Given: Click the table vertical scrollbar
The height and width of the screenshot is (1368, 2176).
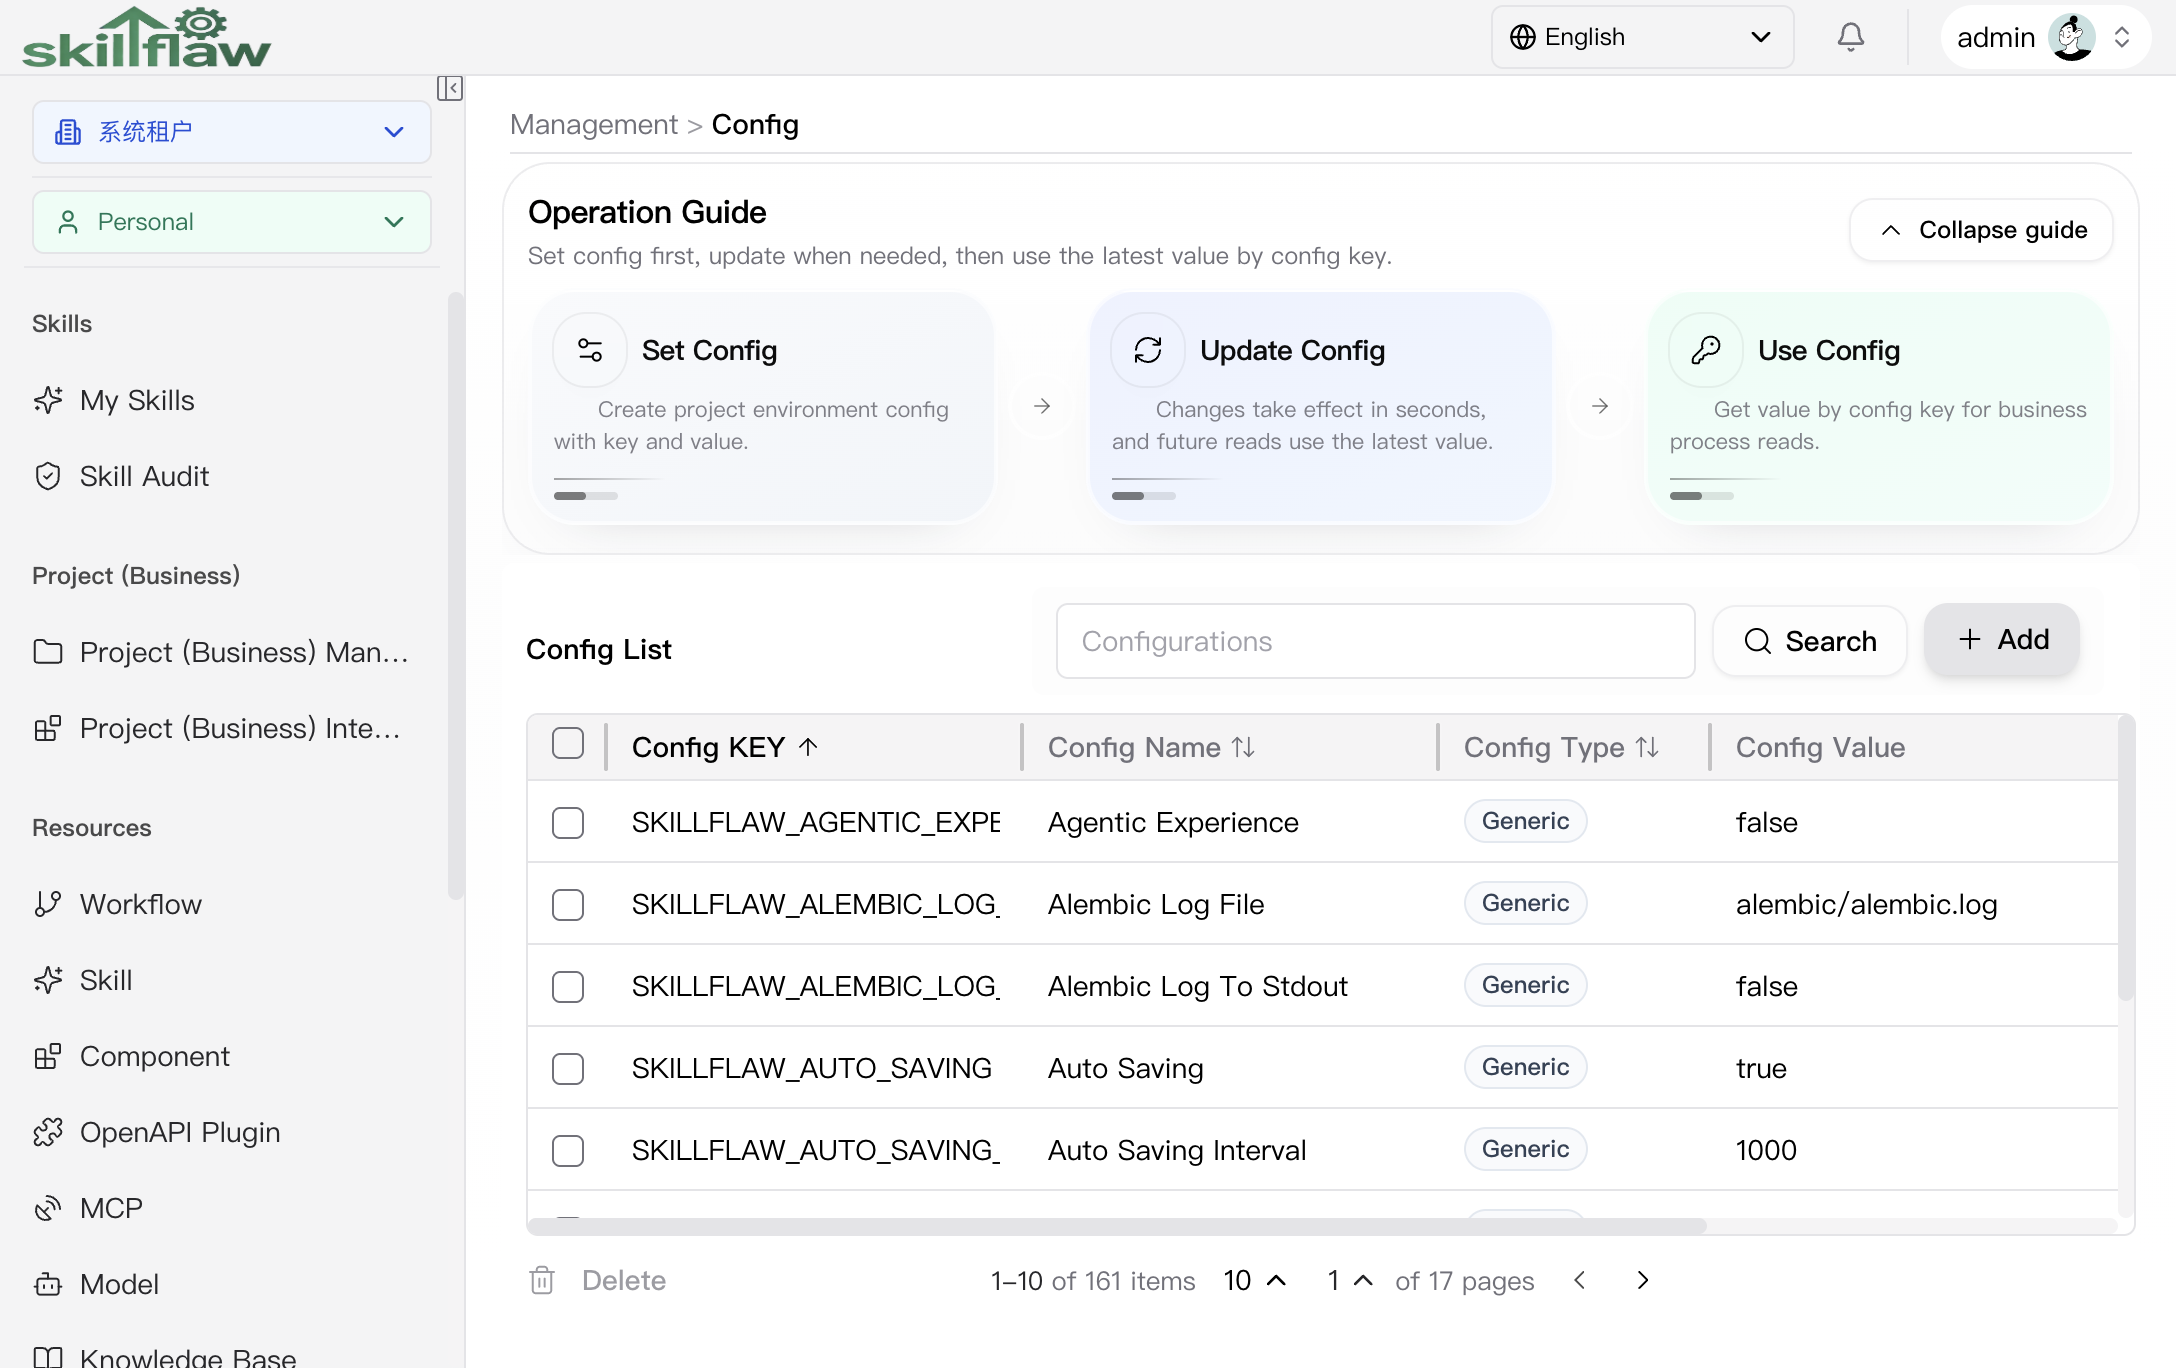Looking at the screenshot, I should point(2126,858).
